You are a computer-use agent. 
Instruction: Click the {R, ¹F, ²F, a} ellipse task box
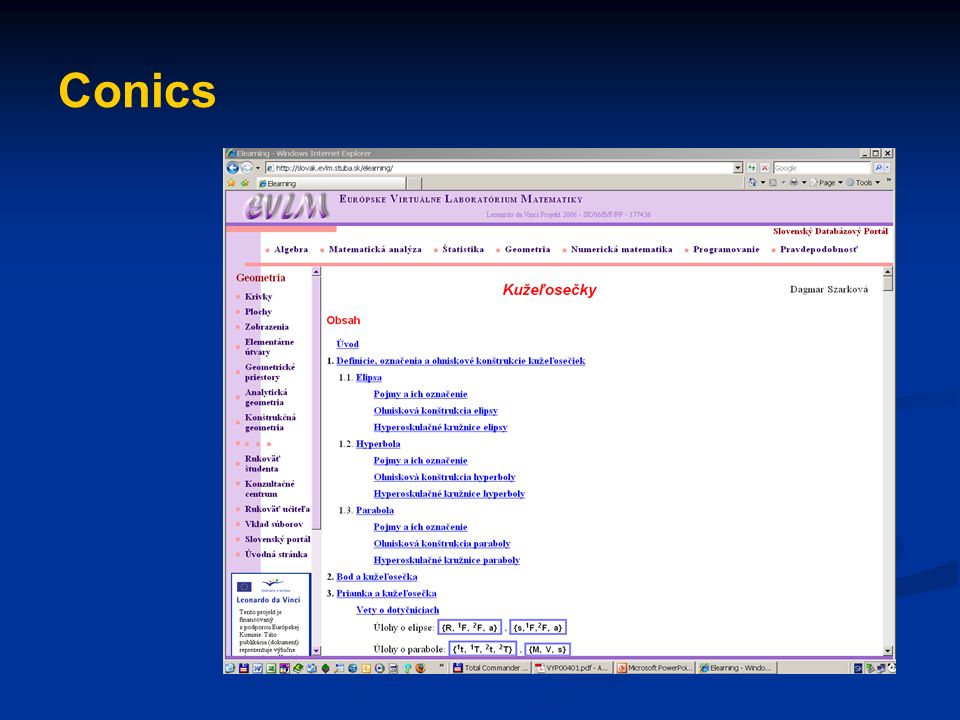470,628
